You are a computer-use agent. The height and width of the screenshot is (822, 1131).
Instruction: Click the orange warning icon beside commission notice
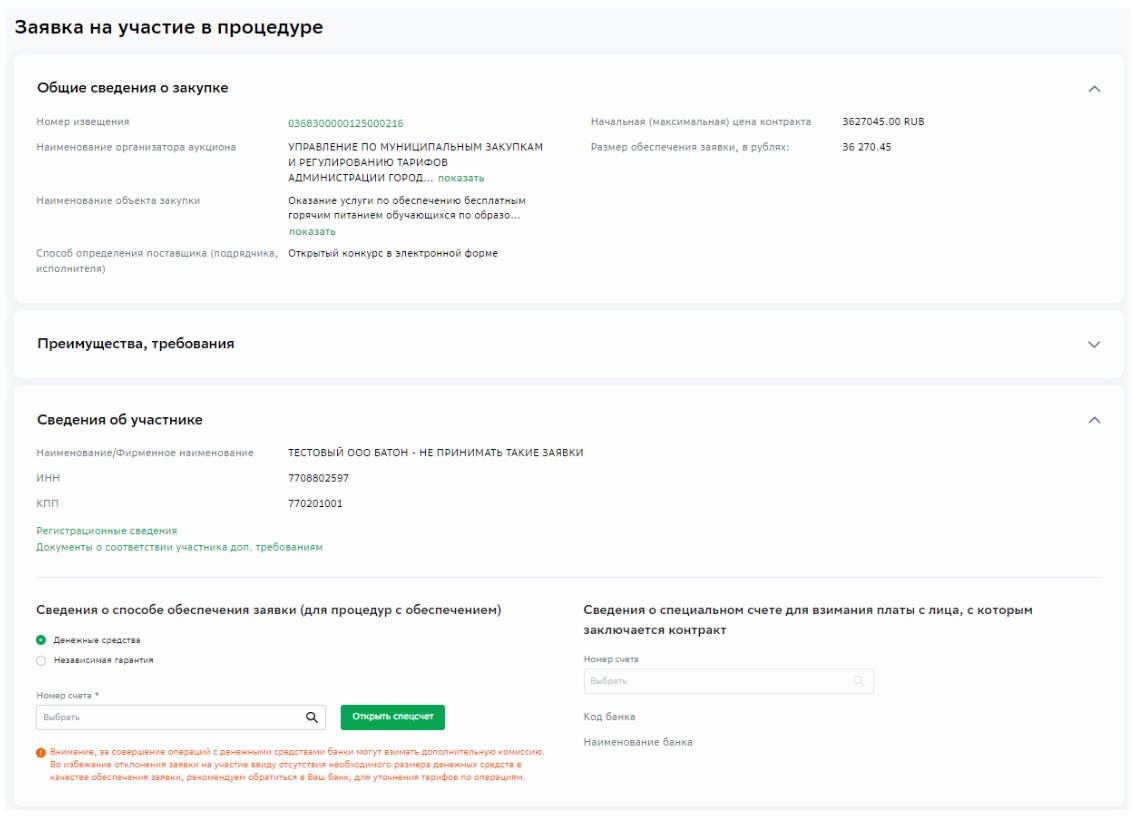pos(41,752)
